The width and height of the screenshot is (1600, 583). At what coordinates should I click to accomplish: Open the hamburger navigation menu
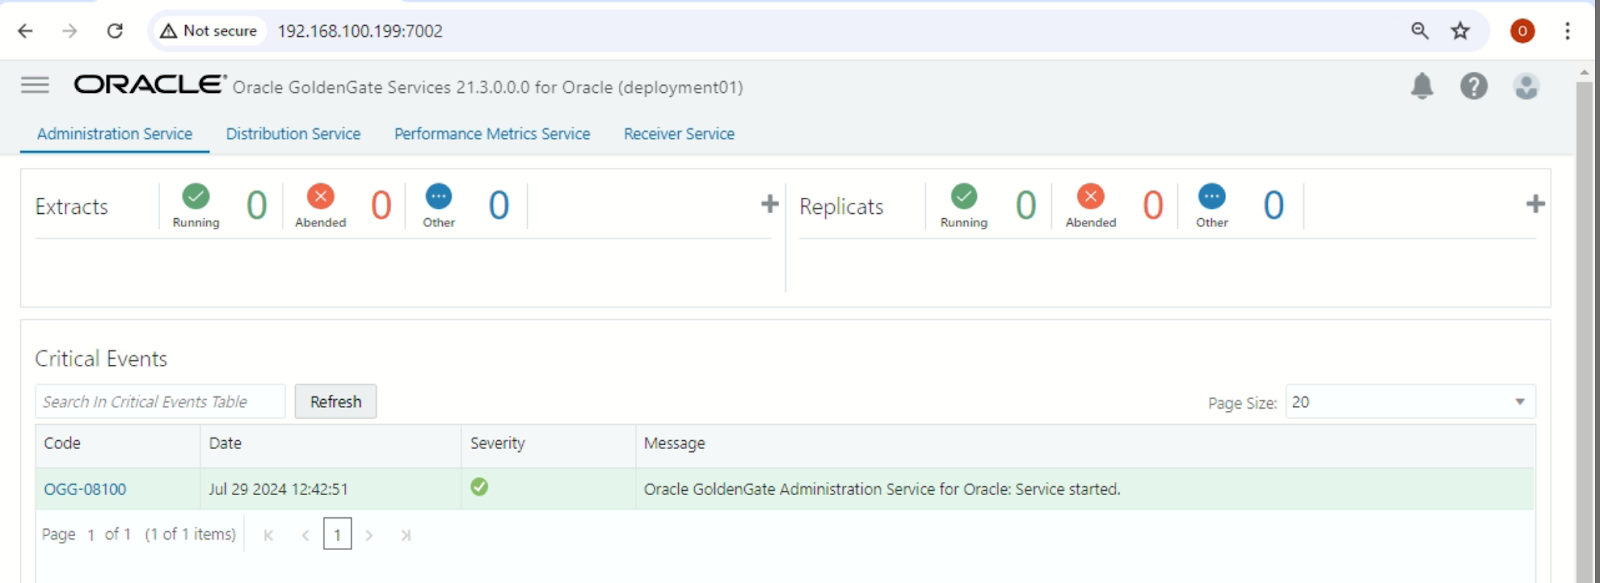[x=35, y=85]
